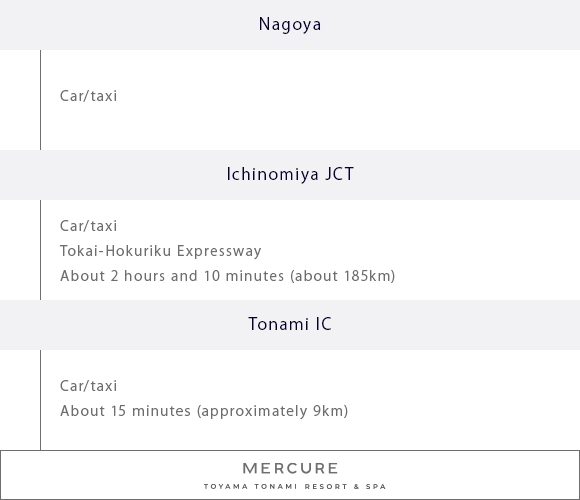Click the word 'JCT' in the Ichinomiya heading
Image resolution: width=580 pixels, height=500 pixels.
click(340, 175)
